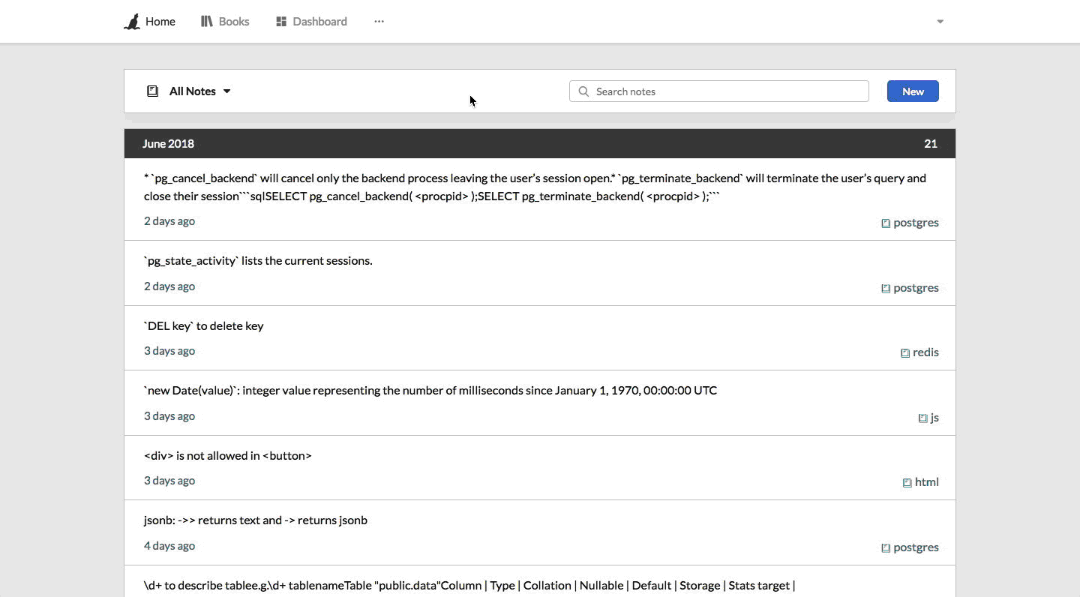Screen dimensions: 1080x597
Task: Click the Dashboard grid icon
Action: pos(281,21)
